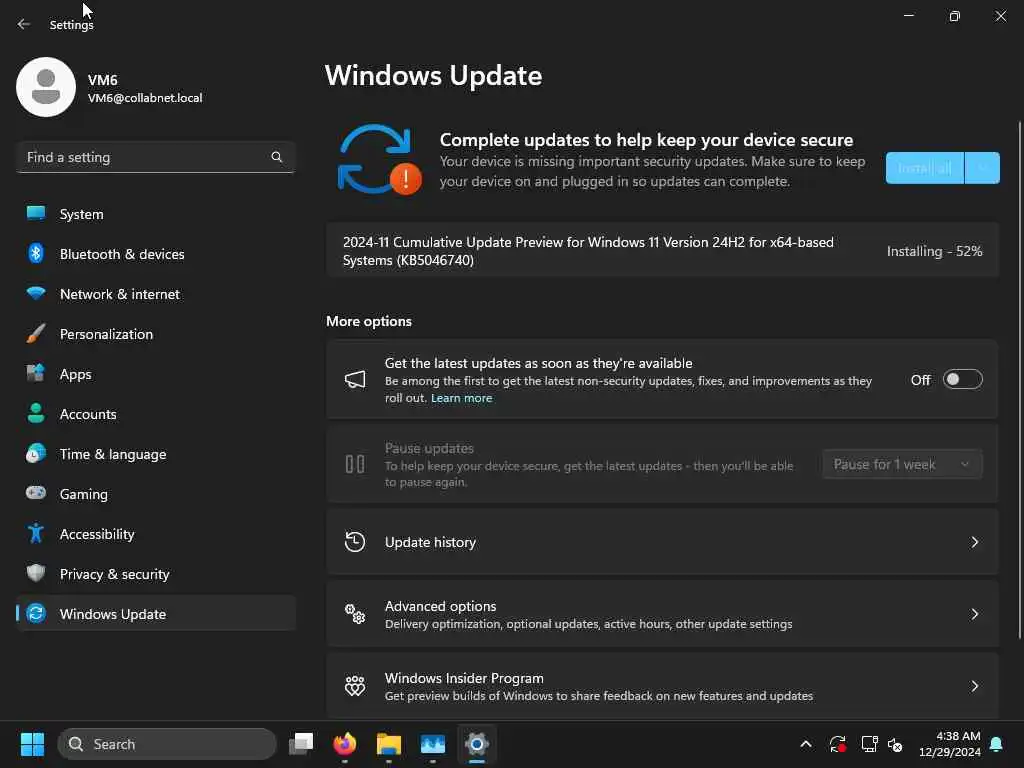Open Windows Insider Program
Image resolution: width=1024 pixels, height=768 pixels.
click(x=662, y=686)
